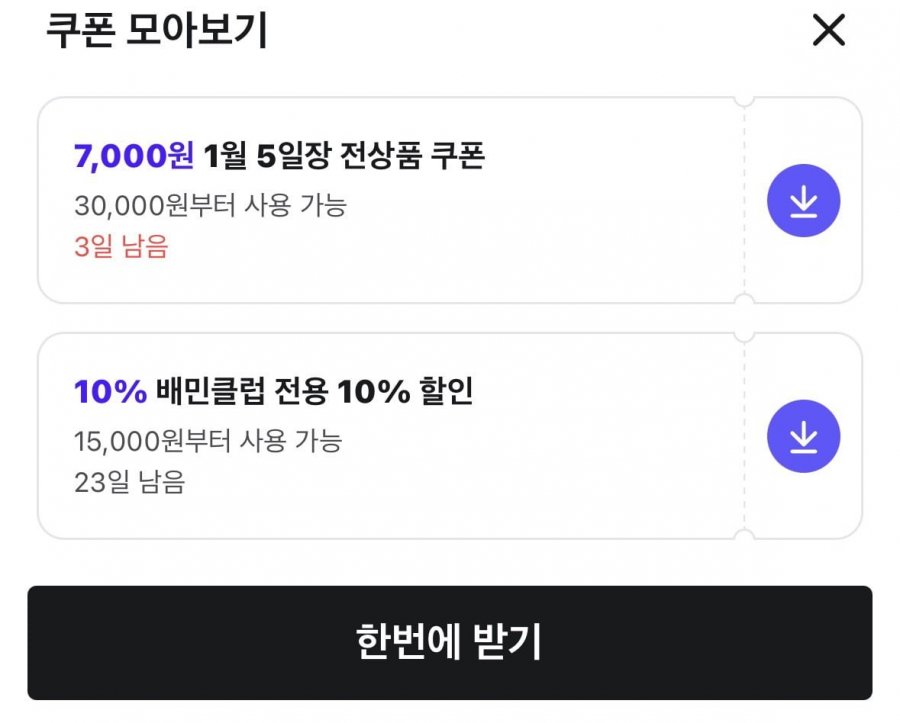Tap 전상품 in the first coupon title
Screen dimensions: 900x723
click(374, 156)
